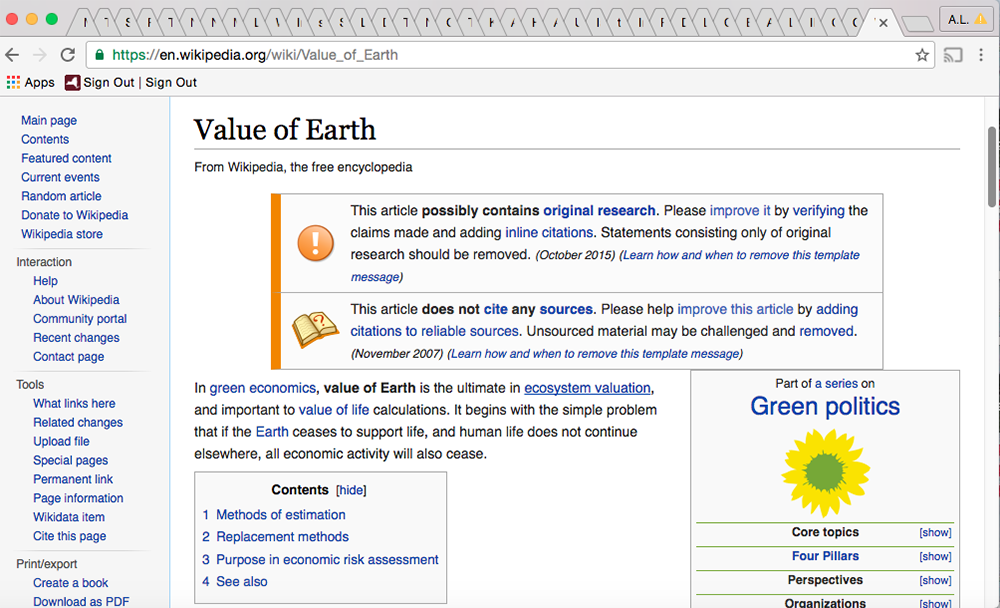Viewport: 1000px width, 608px height.
Task: Follow the ecosystem valuation link
Action: pyautogui.click(x=587, y=388)
